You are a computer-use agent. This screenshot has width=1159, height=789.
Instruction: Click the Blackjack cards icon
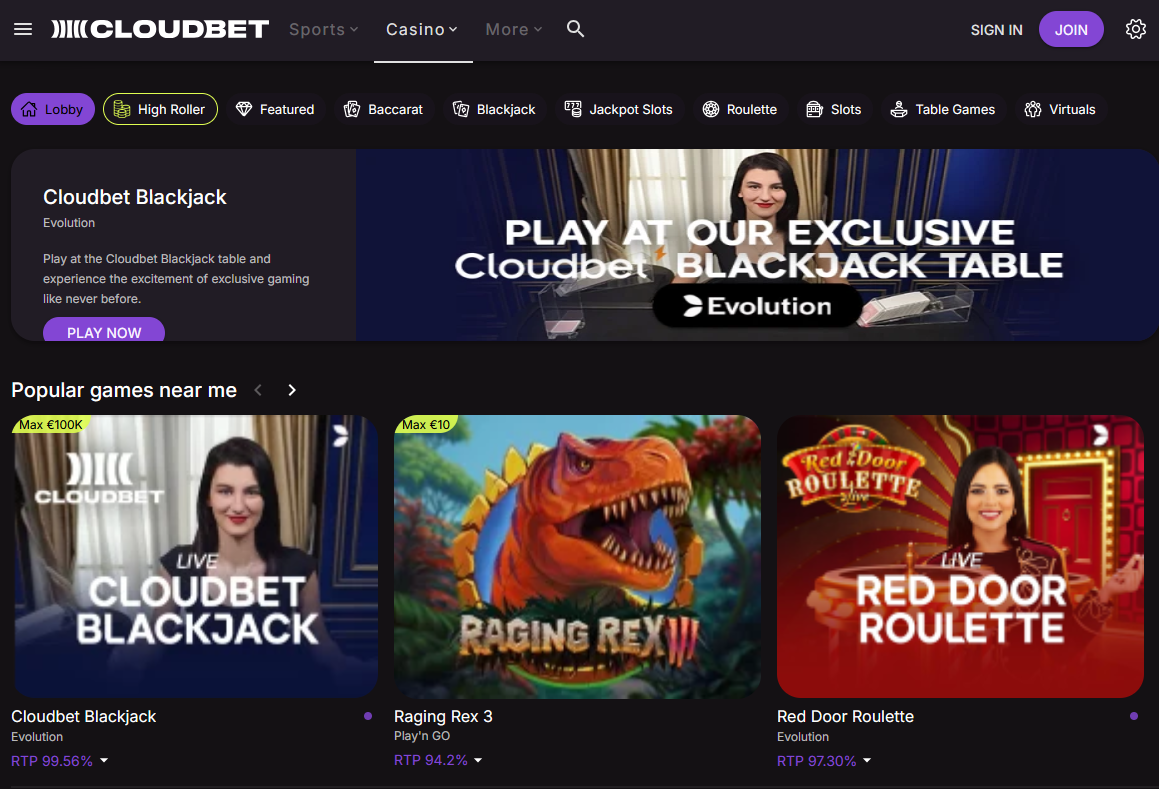point(460,109)
